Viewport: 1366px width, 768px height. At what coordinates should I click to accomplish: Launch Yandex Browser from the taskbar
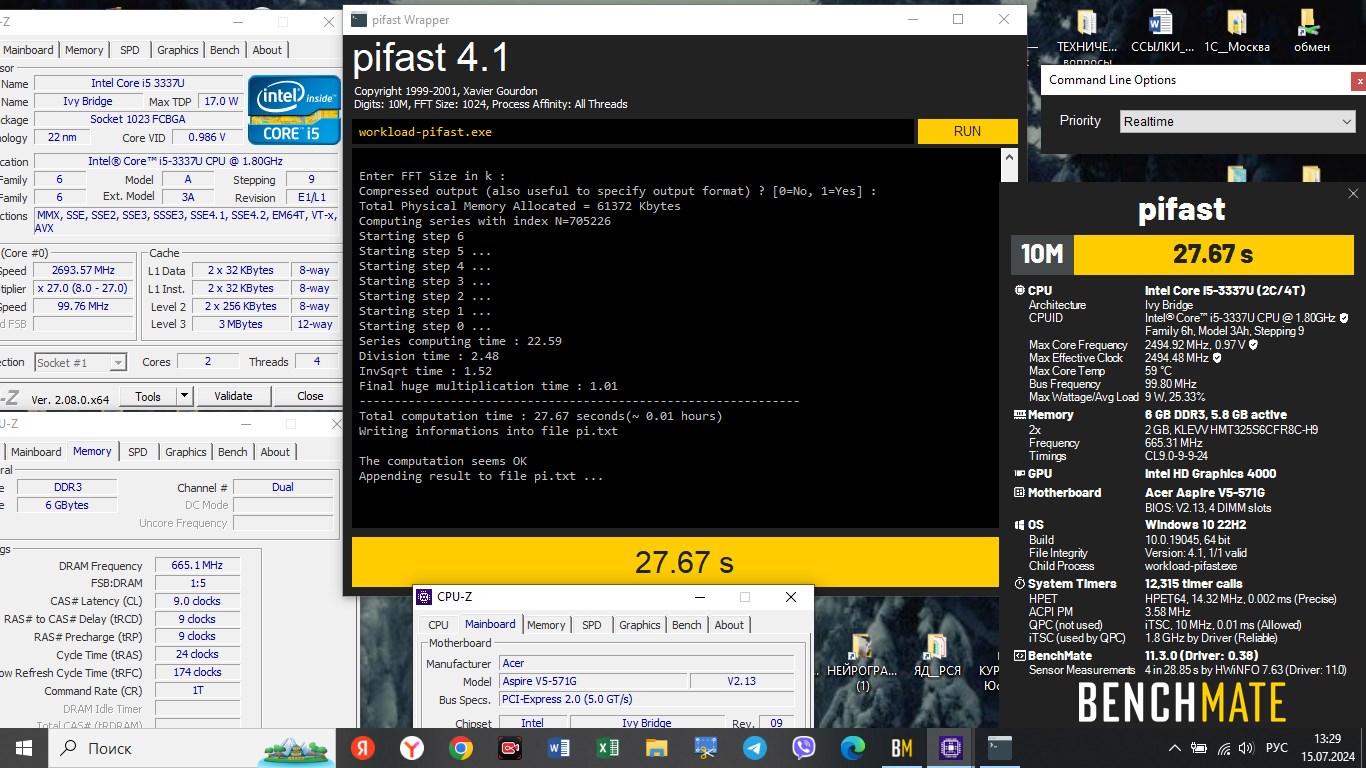coord(412,747)
